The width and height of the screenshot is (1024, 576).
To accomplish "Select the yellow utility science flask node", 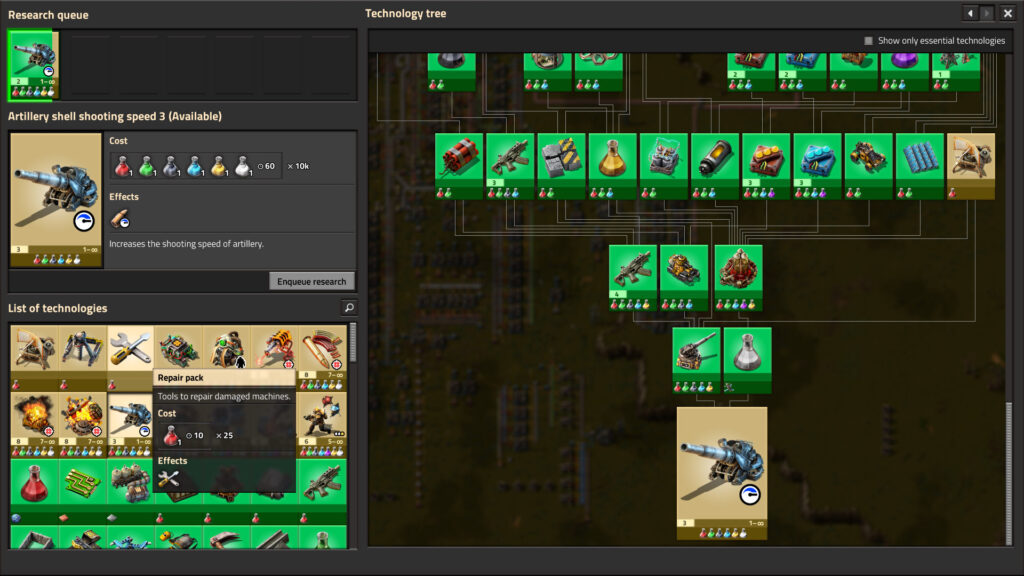I will tap(612, 160).
